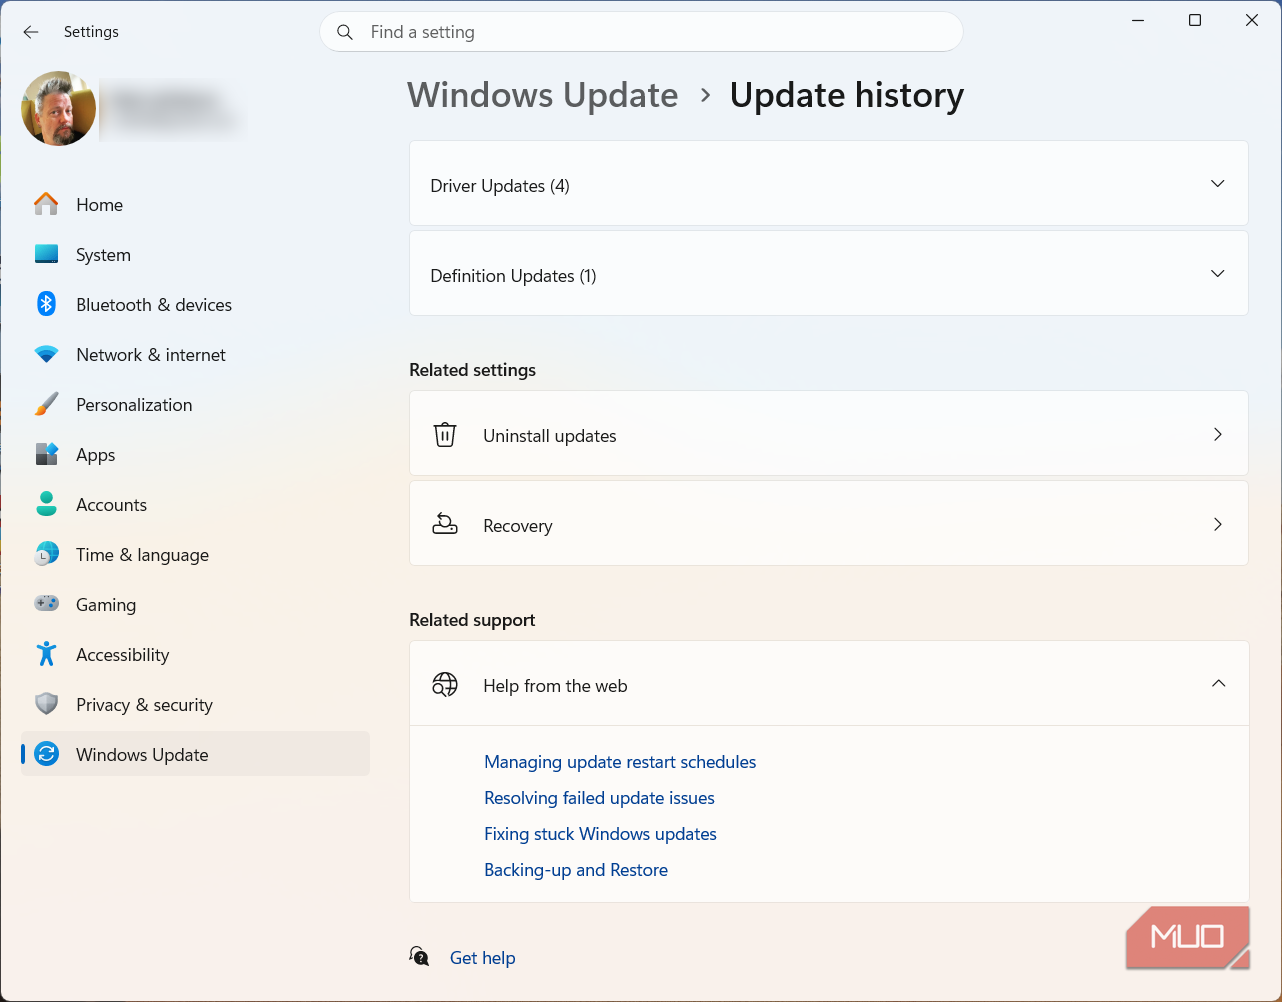Click the Accounts person icon

(x=46, y=504)
